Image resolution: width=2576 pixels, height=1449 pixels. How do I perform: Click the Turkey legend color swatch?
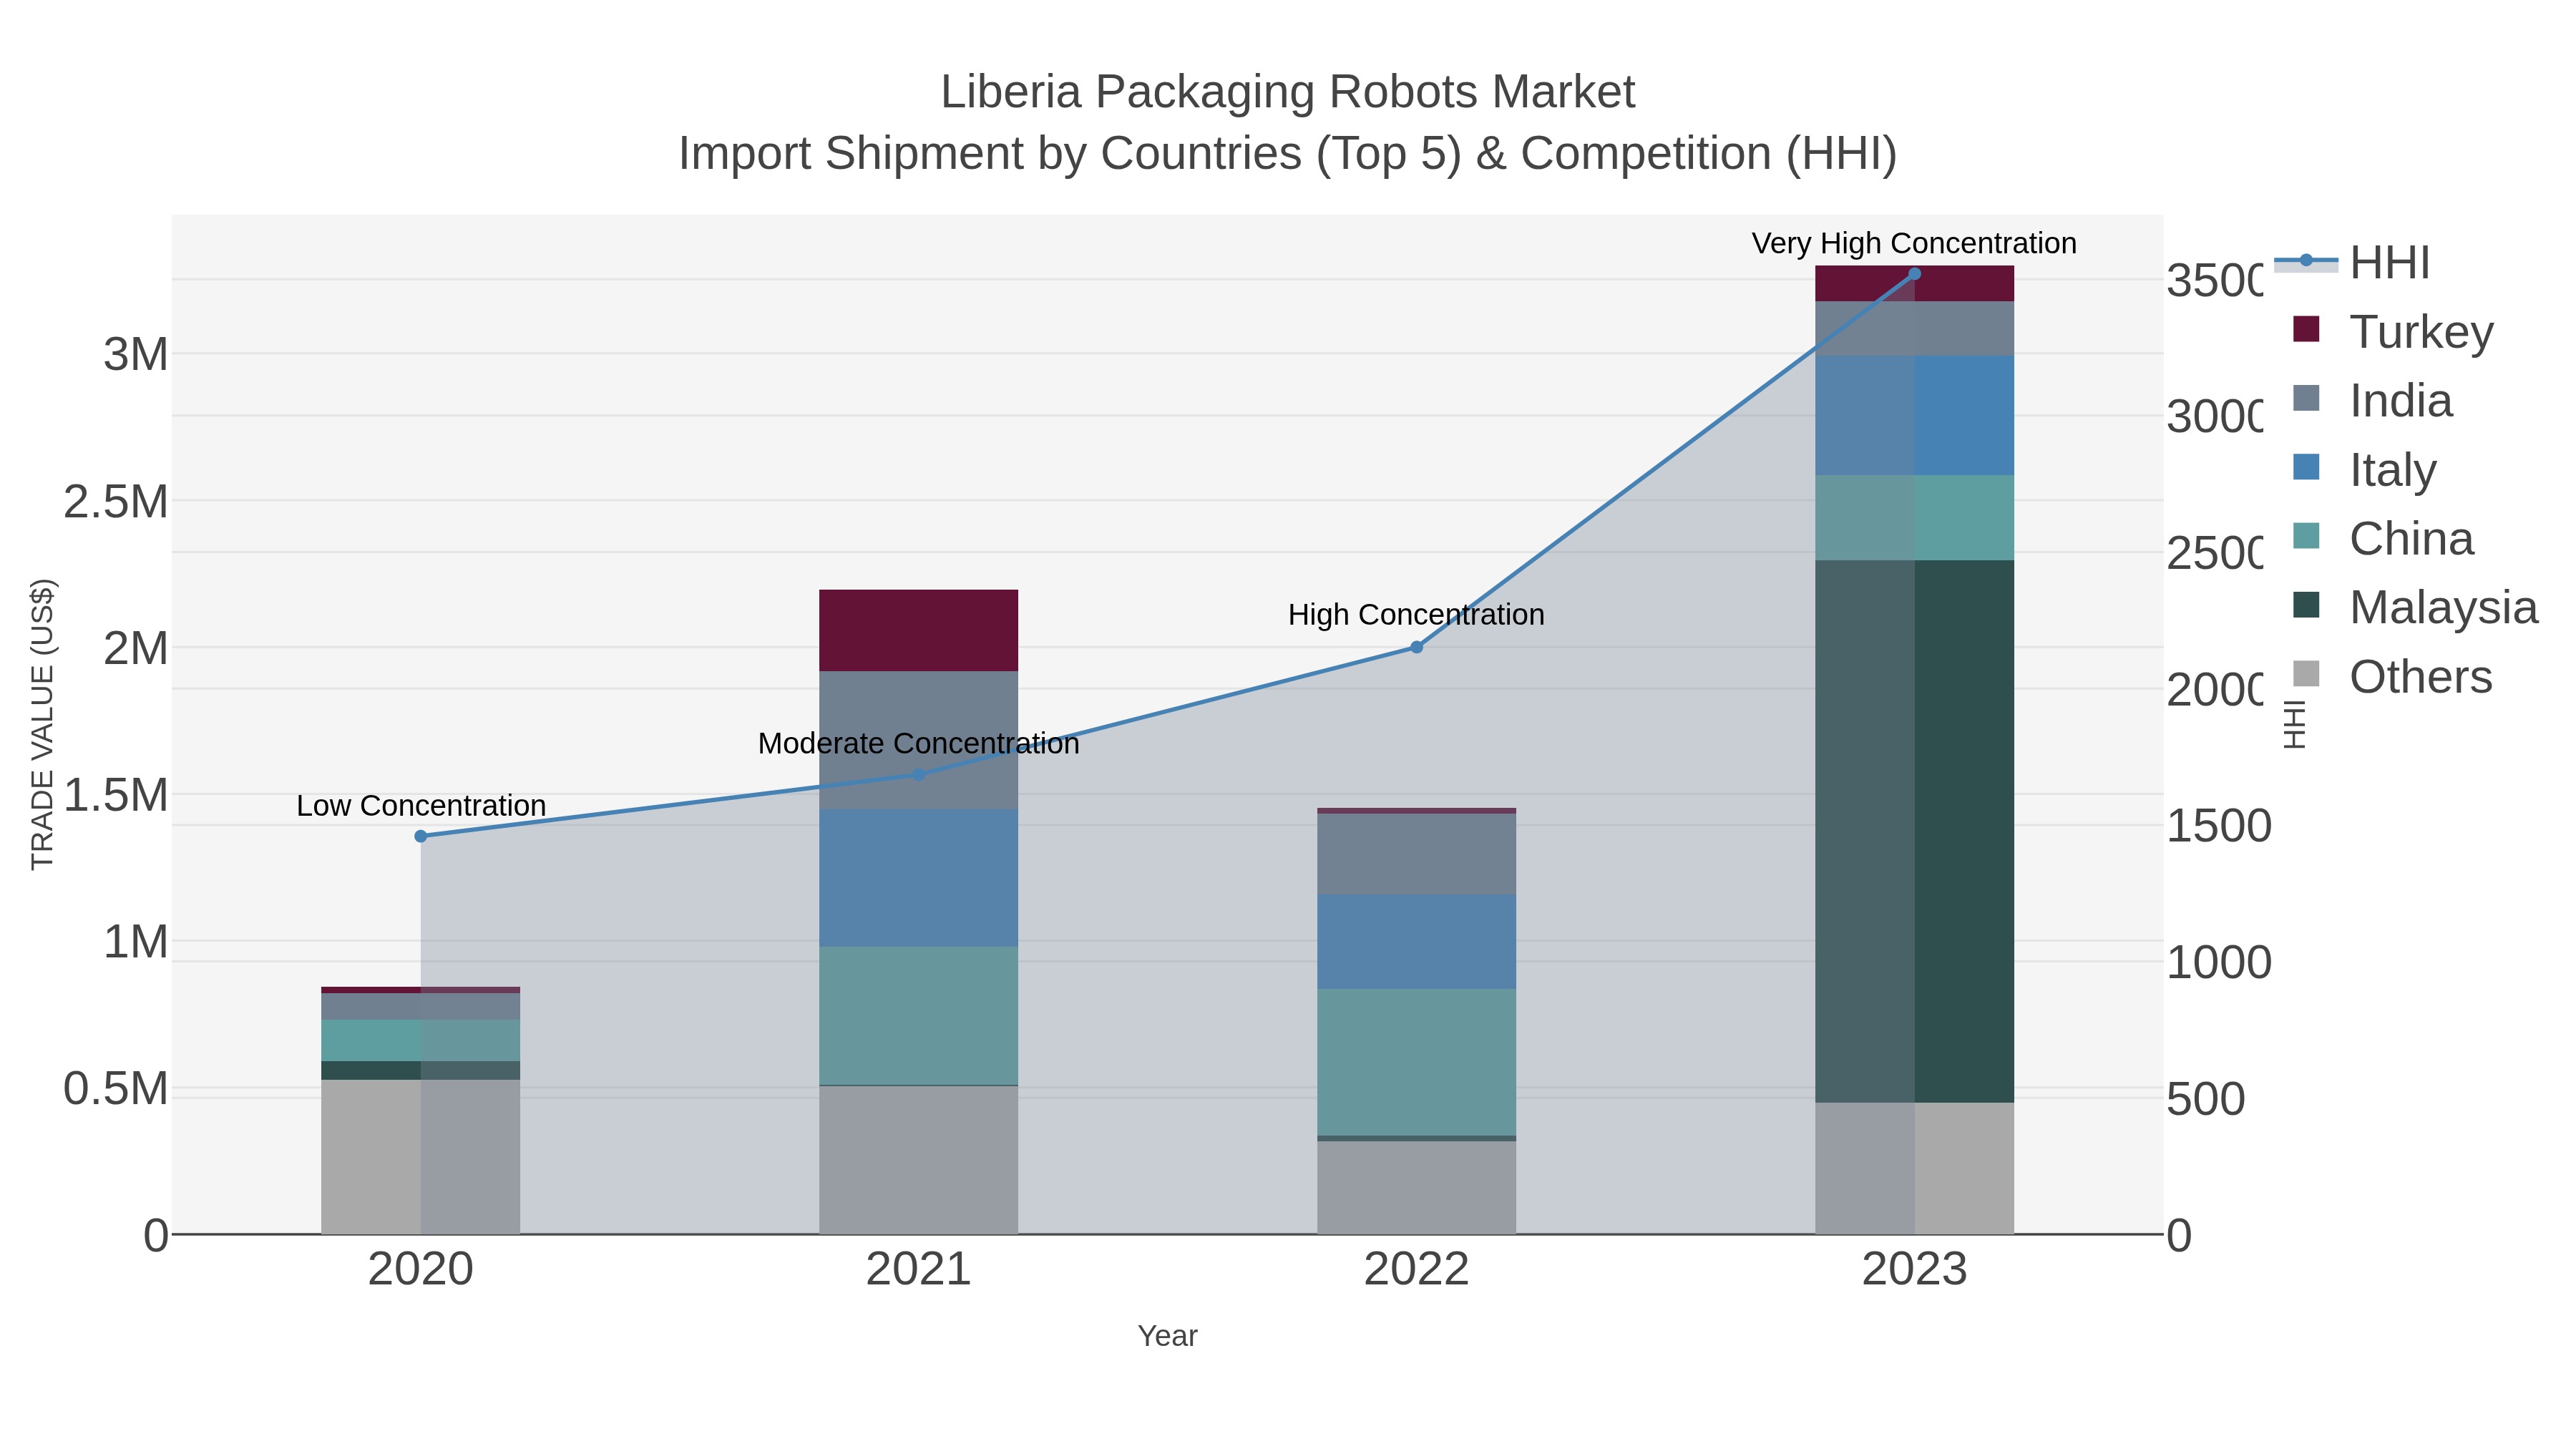(2306, 329)
